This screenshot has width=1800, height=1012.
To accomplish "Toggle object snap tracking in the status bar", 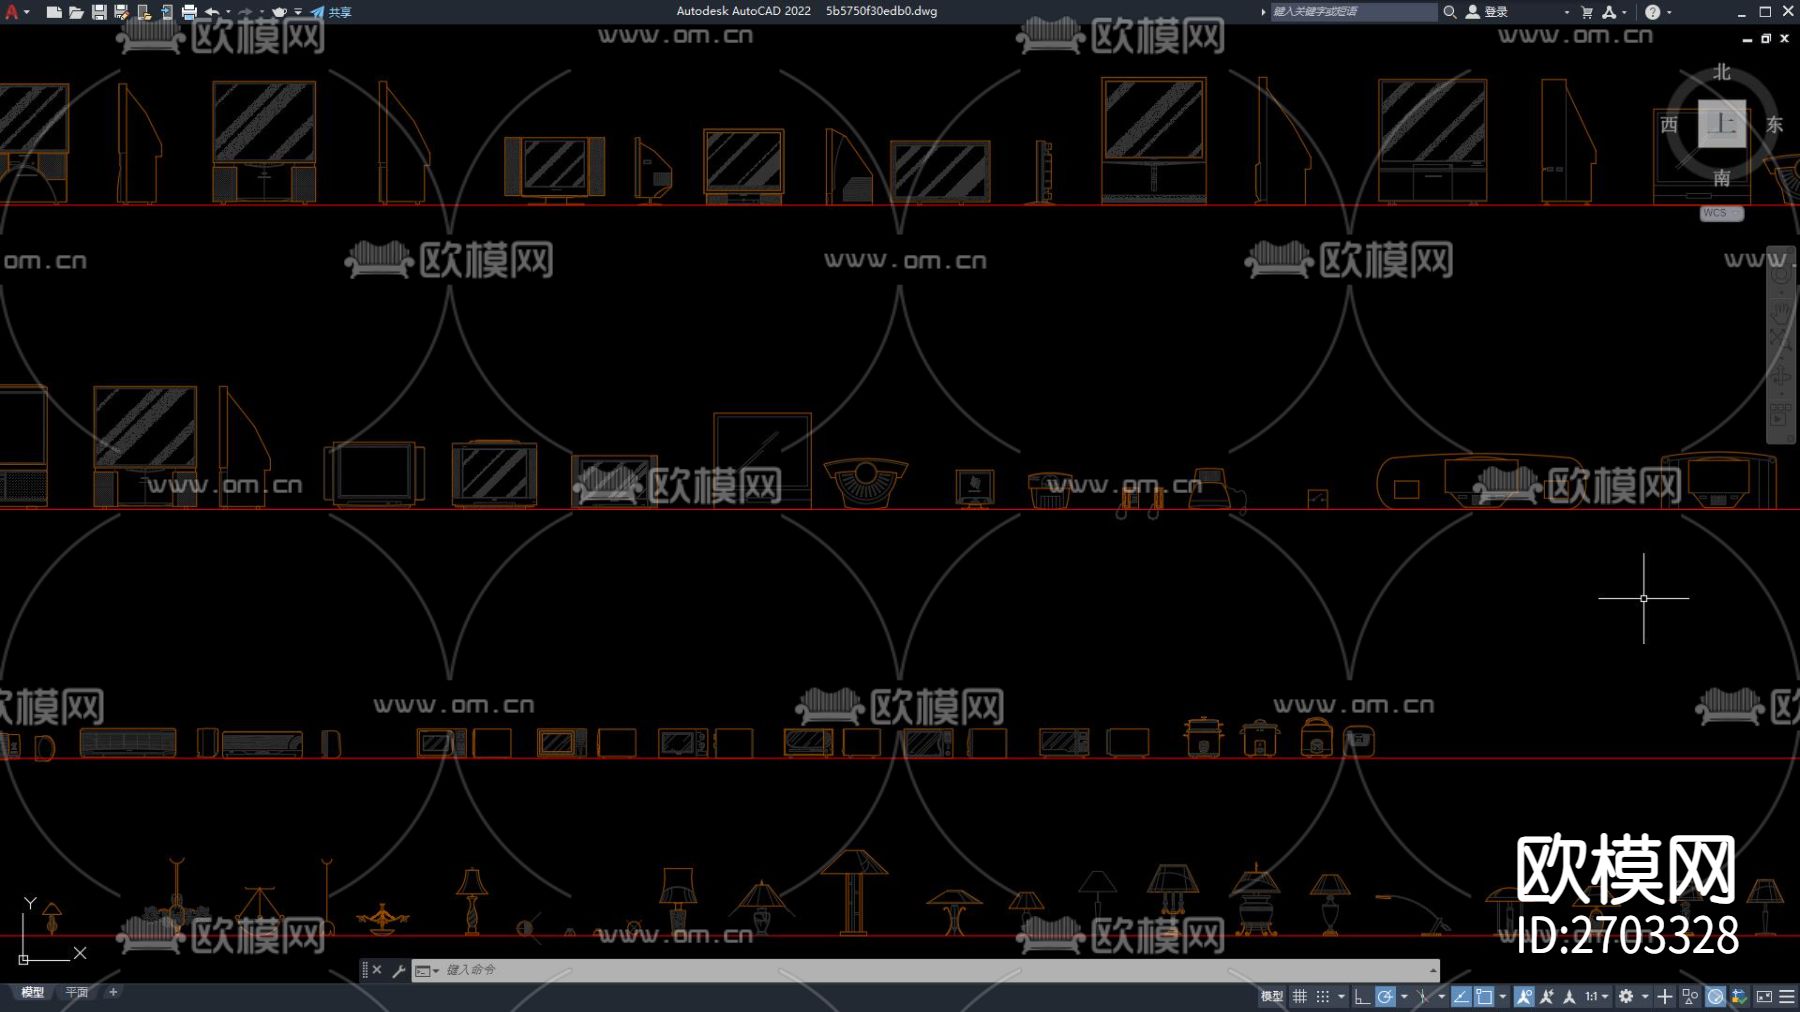I will coord(1461,996).
